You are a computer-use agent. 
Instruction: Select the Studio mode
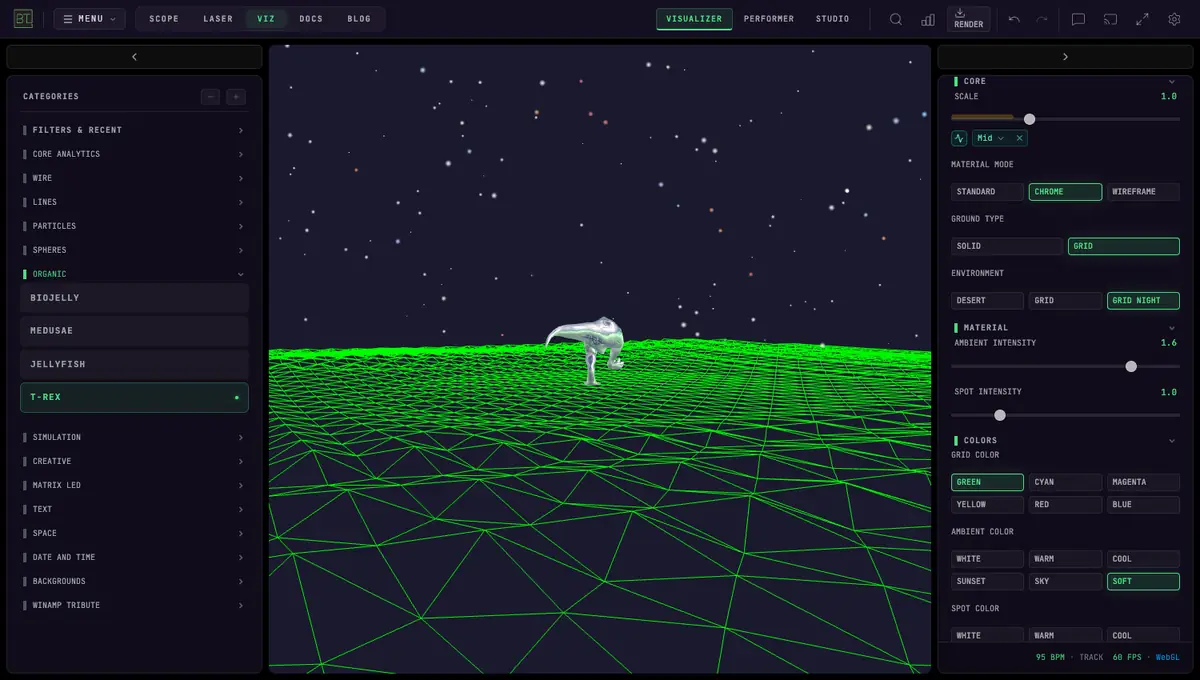(832, 19)
